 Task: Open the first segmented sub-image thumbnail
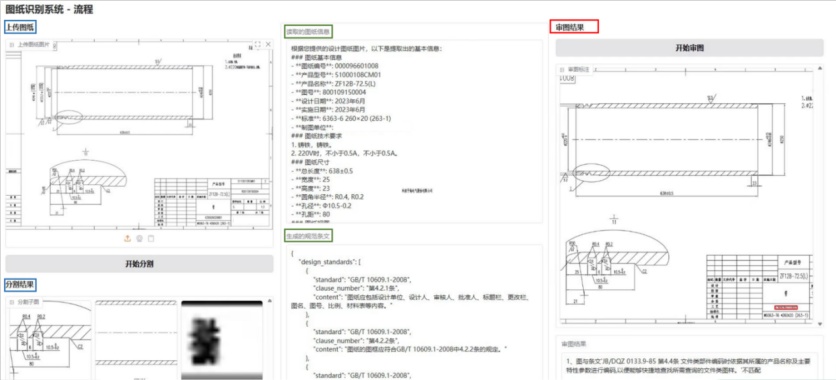tap(50, 340)
